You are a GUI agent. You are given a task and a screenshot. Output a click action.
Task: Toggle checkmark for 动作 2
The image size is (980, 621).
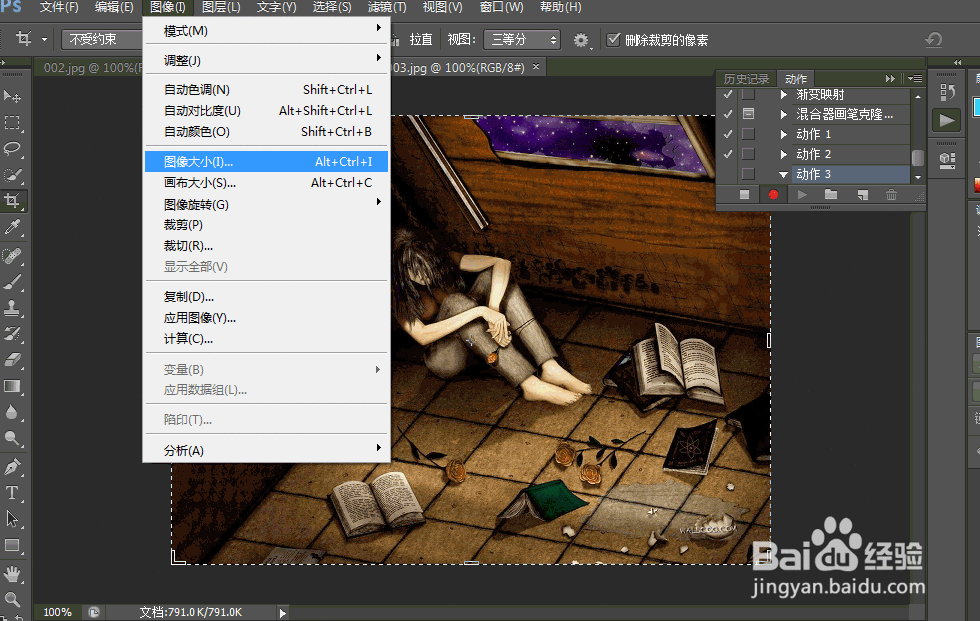pos(728,154)
